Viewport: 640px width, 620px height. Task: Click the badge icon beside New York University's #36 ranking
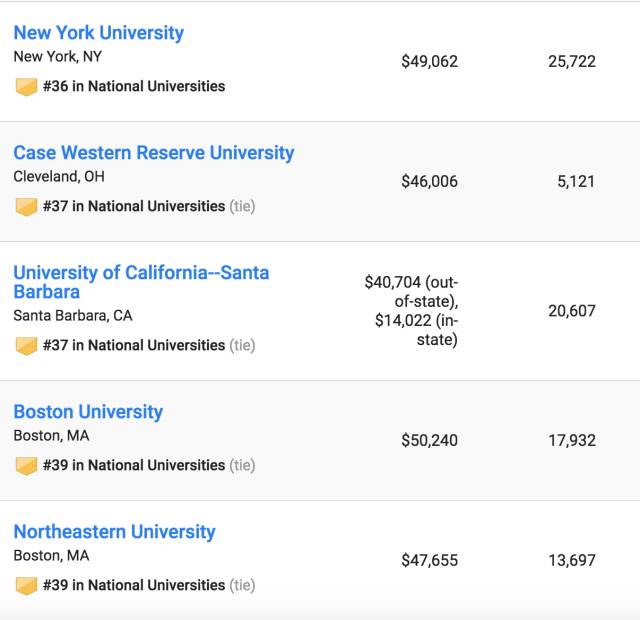coord(27,87)
